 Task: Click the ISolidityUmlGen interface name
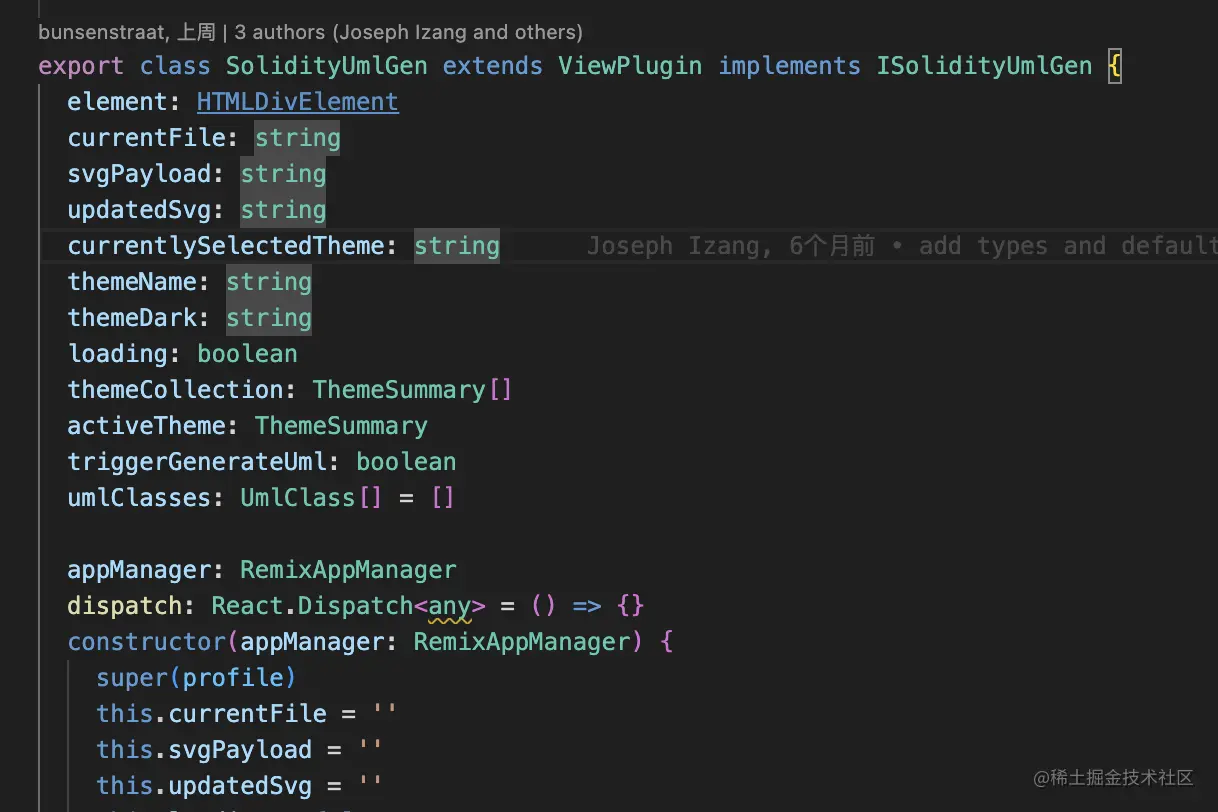click(x=984, y=66)
